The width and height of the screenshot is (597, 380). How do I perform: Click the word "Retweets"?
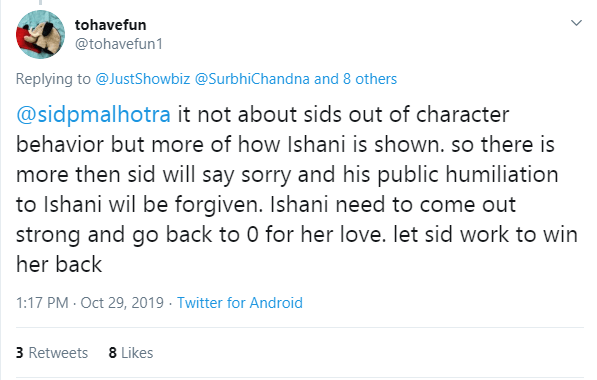click(58, 353)
